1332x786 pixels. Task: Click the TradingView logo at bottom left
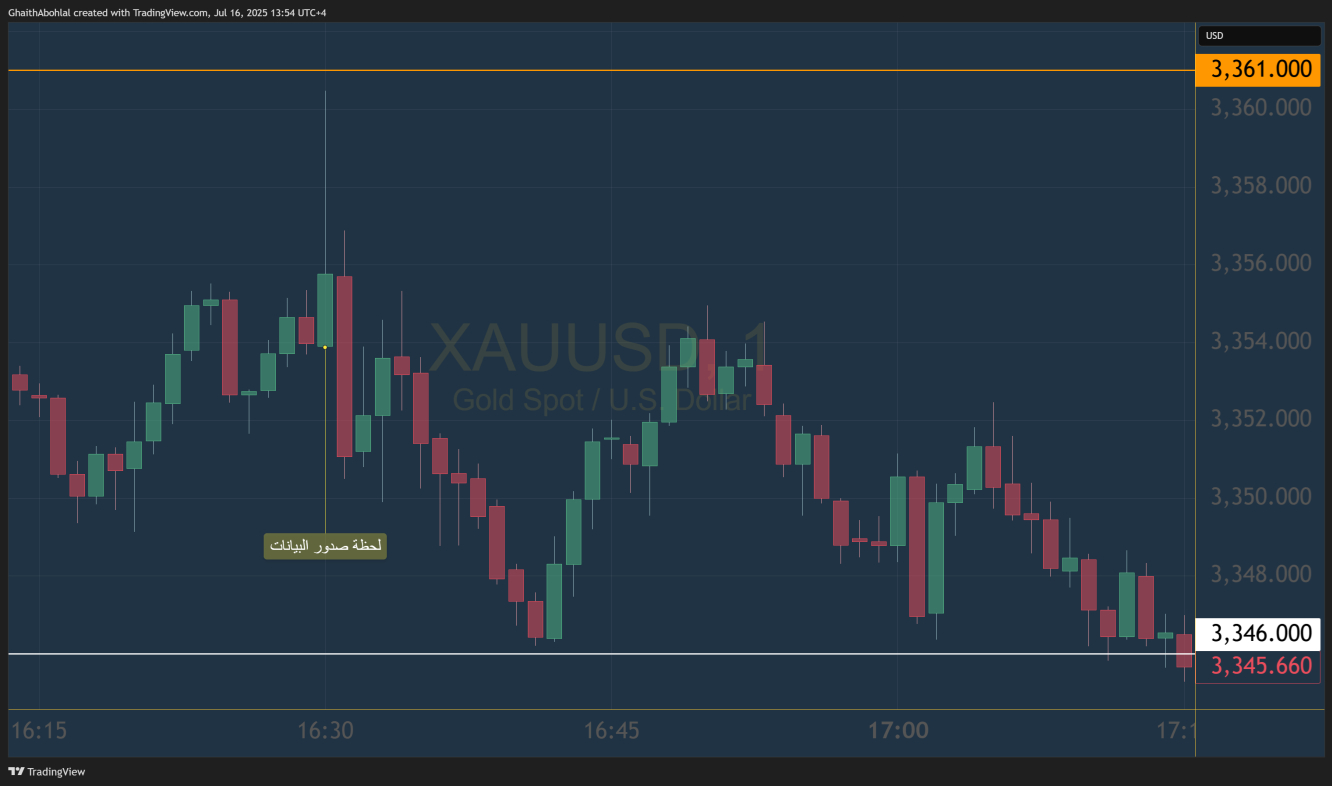pyautogui.click(x=47, y=771)
